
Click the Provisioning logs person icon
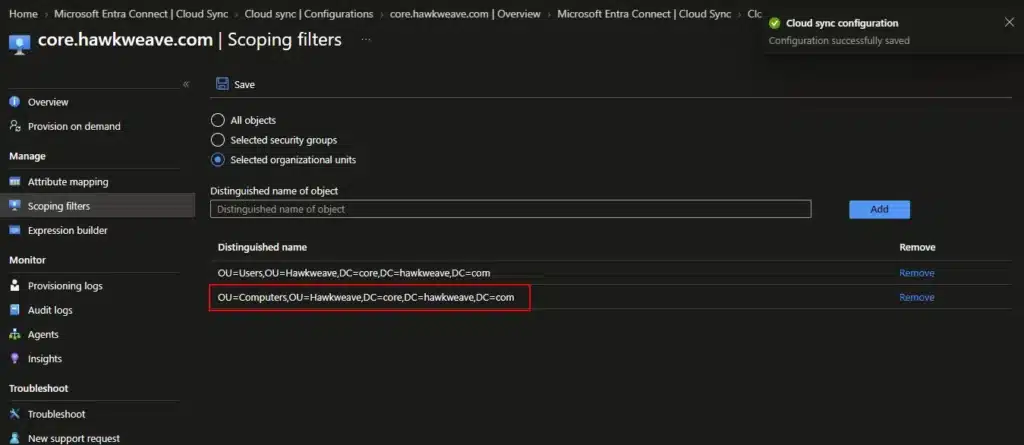(x=14, y=286)
